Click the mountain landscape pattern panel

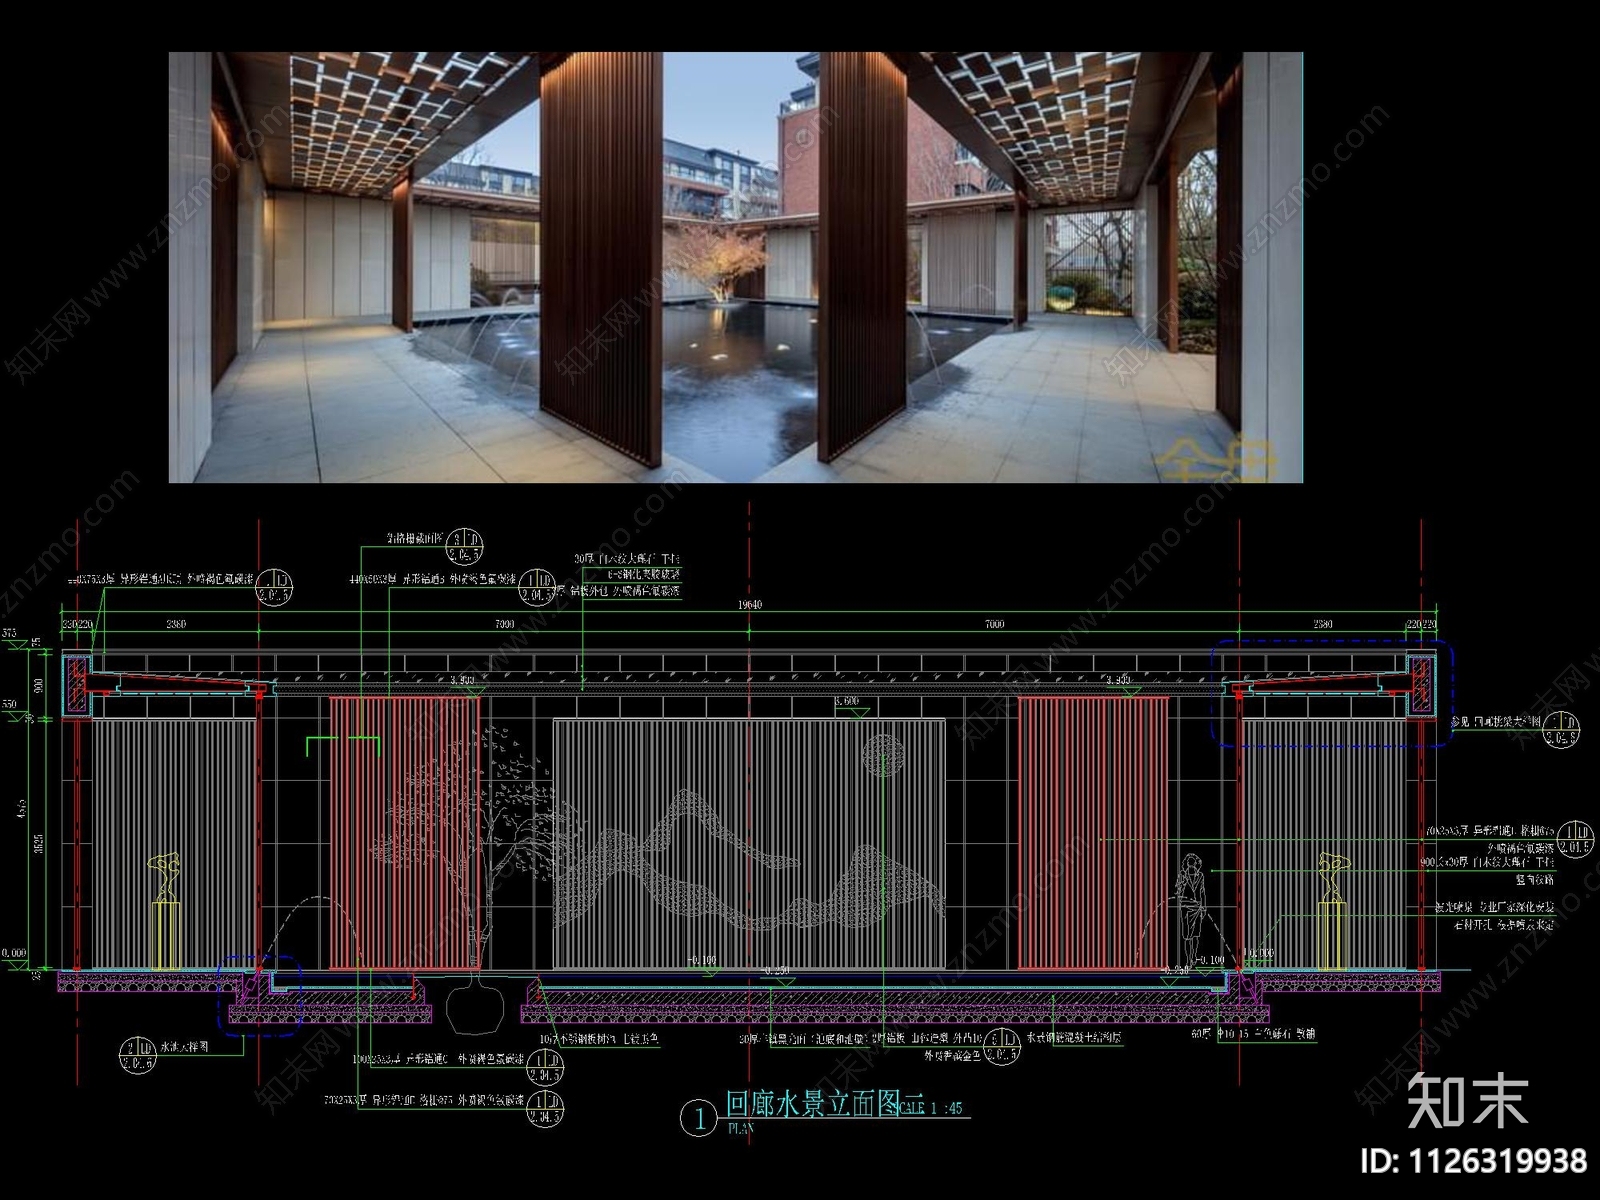click(x=750, y=845)
